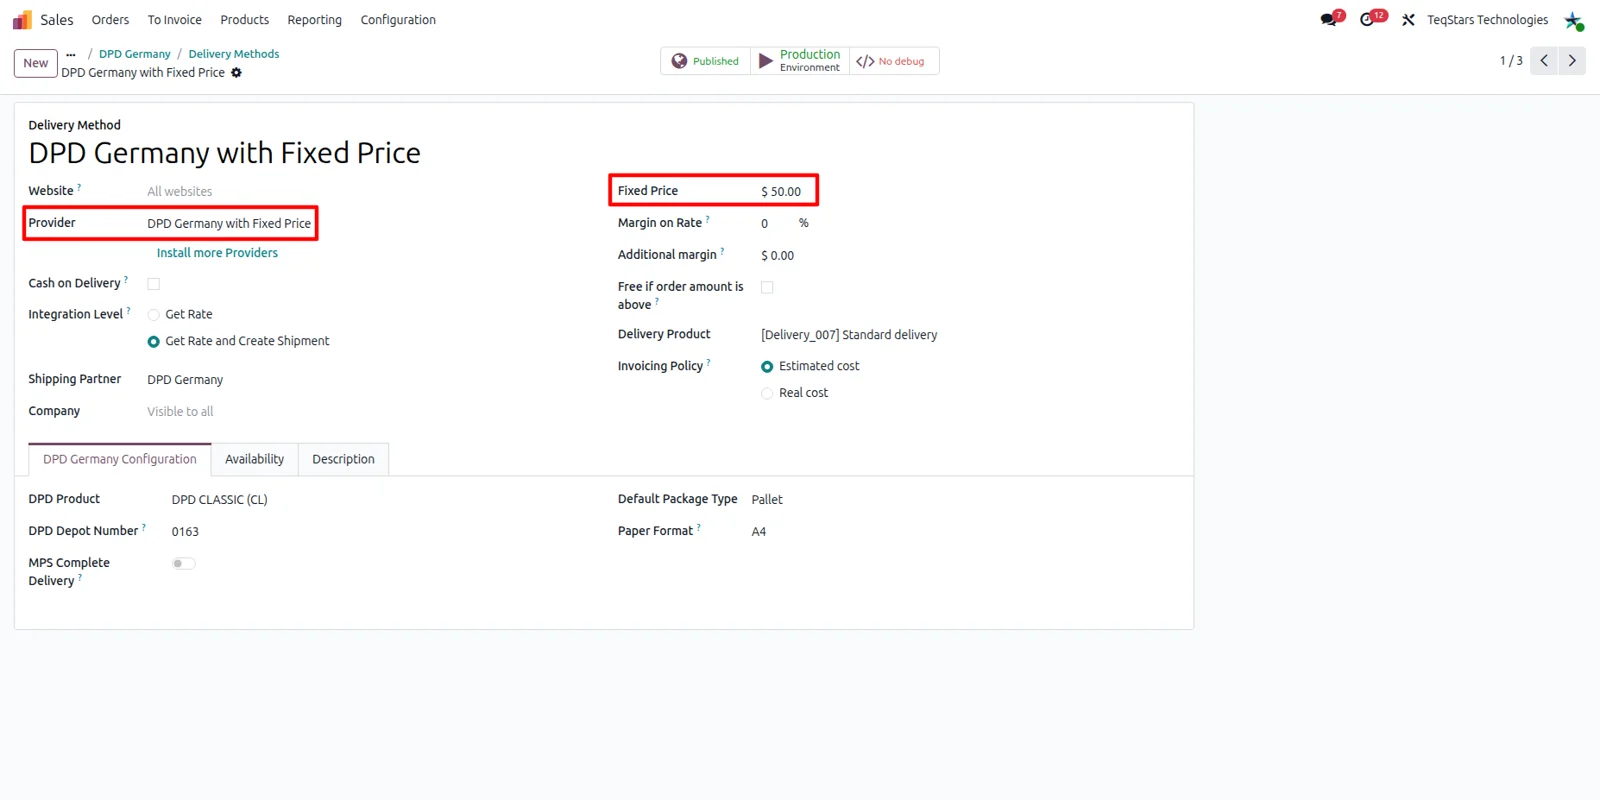
Task: Switch the Production Environment button
Action: point(800,61)
